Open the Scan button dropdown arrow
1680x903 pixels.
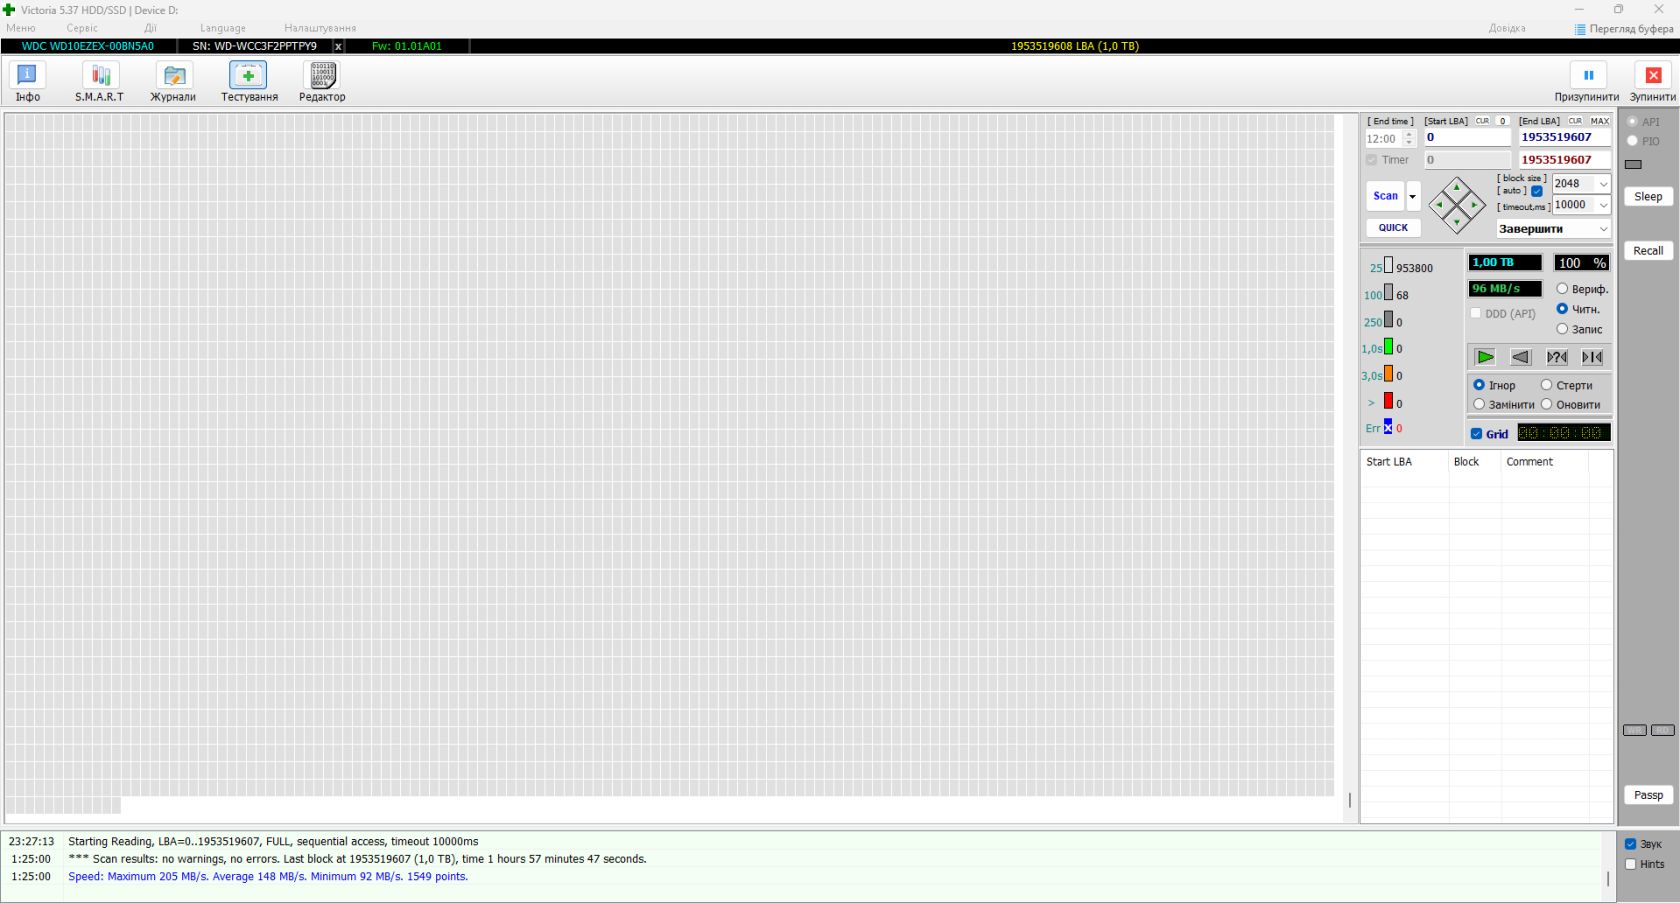(1413, 196)
